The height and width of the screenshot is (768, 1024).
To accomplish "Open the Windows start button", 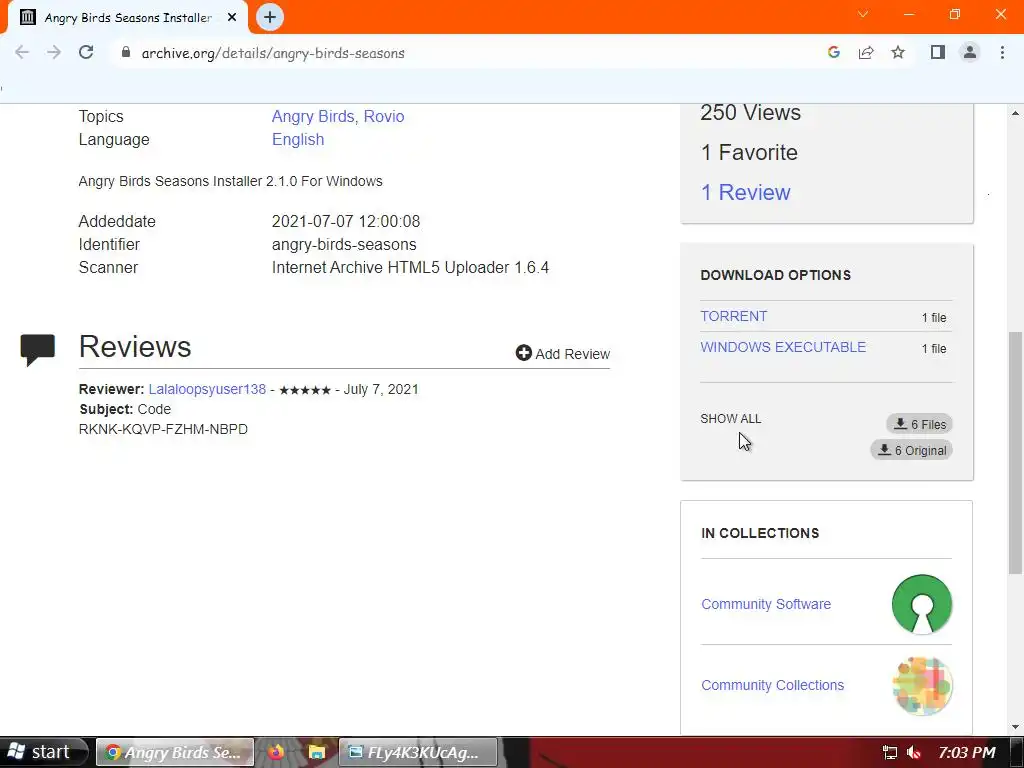I will tap(44, 752).
